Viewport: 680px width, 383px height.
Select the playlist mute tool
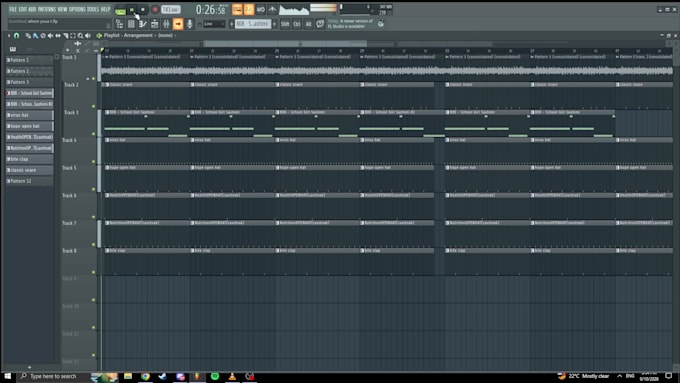coord(50,36)
